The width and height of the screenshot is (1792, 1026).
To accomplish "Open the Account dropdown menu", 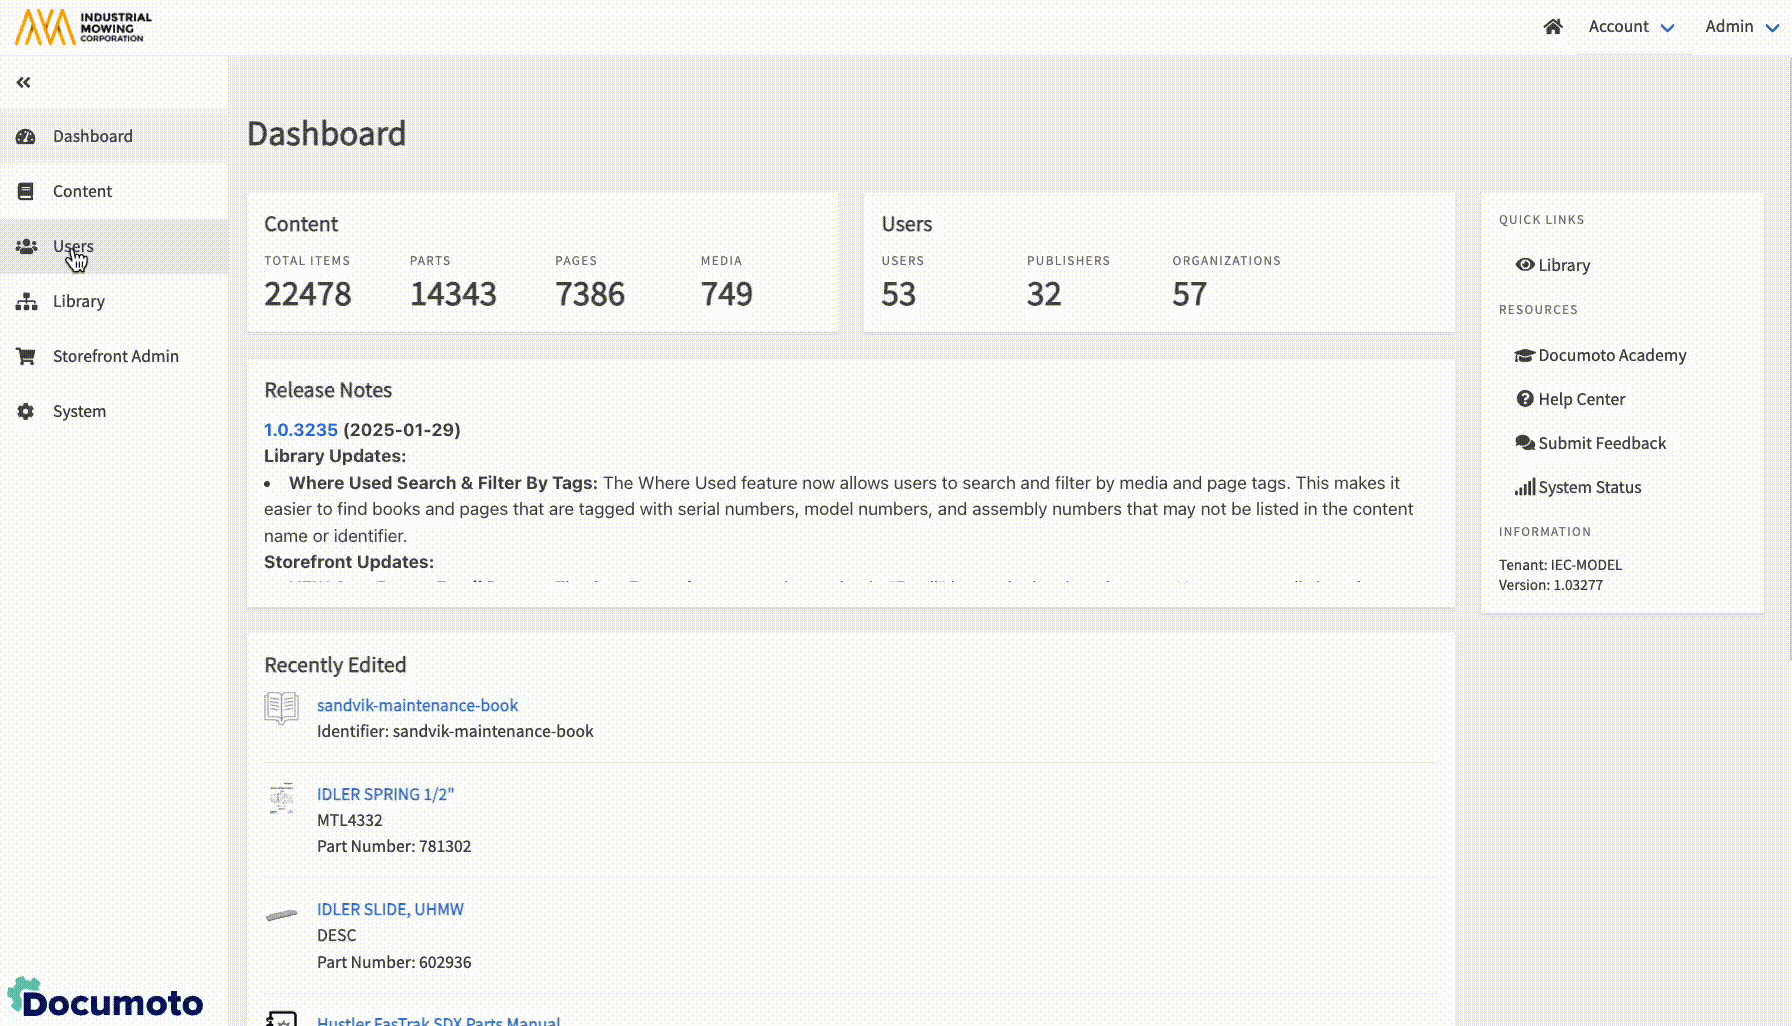I will [x=1630, y=27].
